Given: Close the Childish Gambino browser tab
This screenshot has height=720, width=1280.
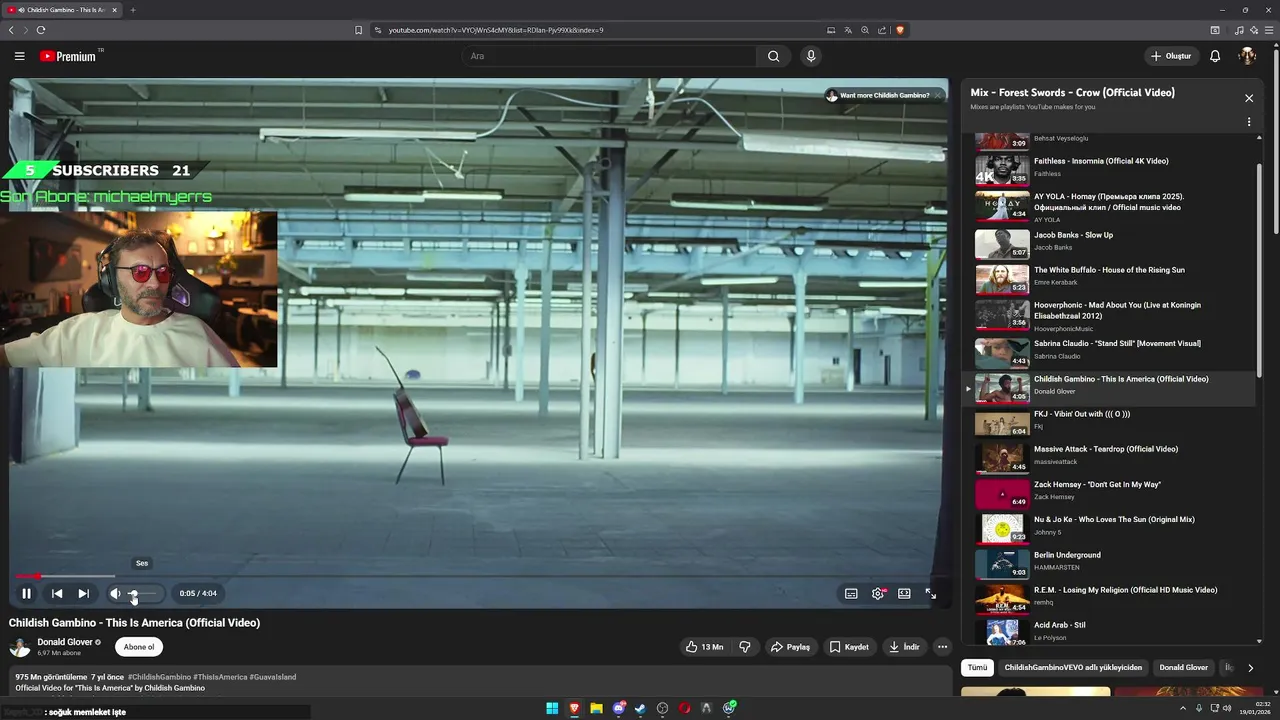Looking at the screenshot, I should (x=114, y=10).
